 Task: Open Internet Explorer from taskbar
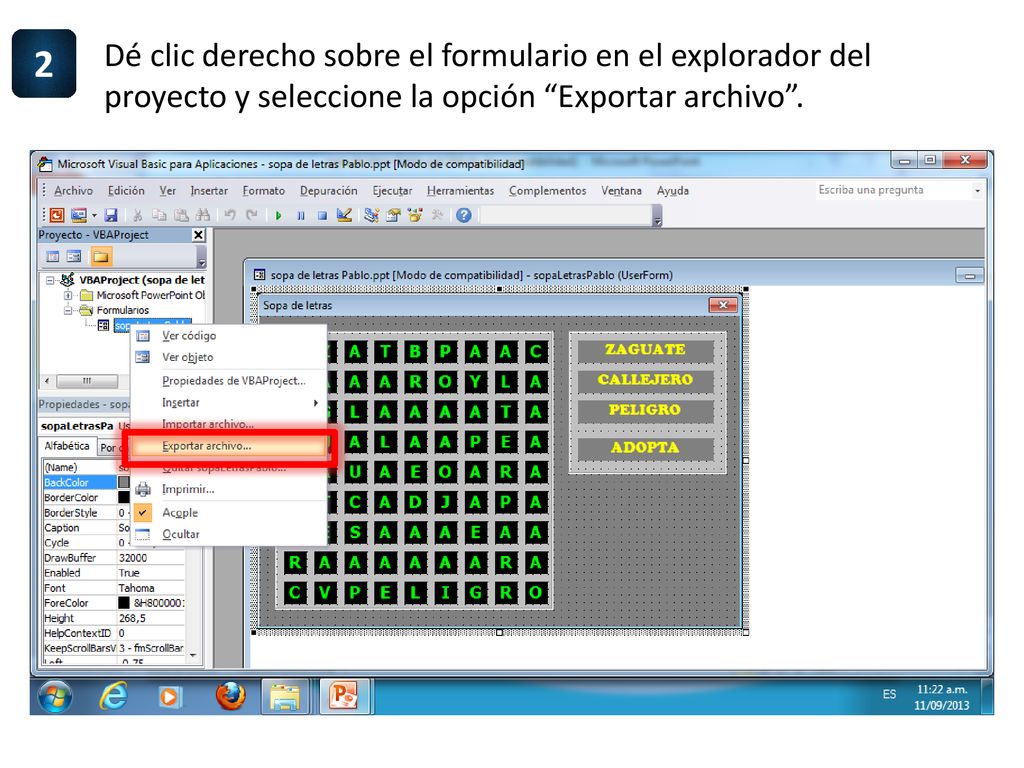click(112, 697)
